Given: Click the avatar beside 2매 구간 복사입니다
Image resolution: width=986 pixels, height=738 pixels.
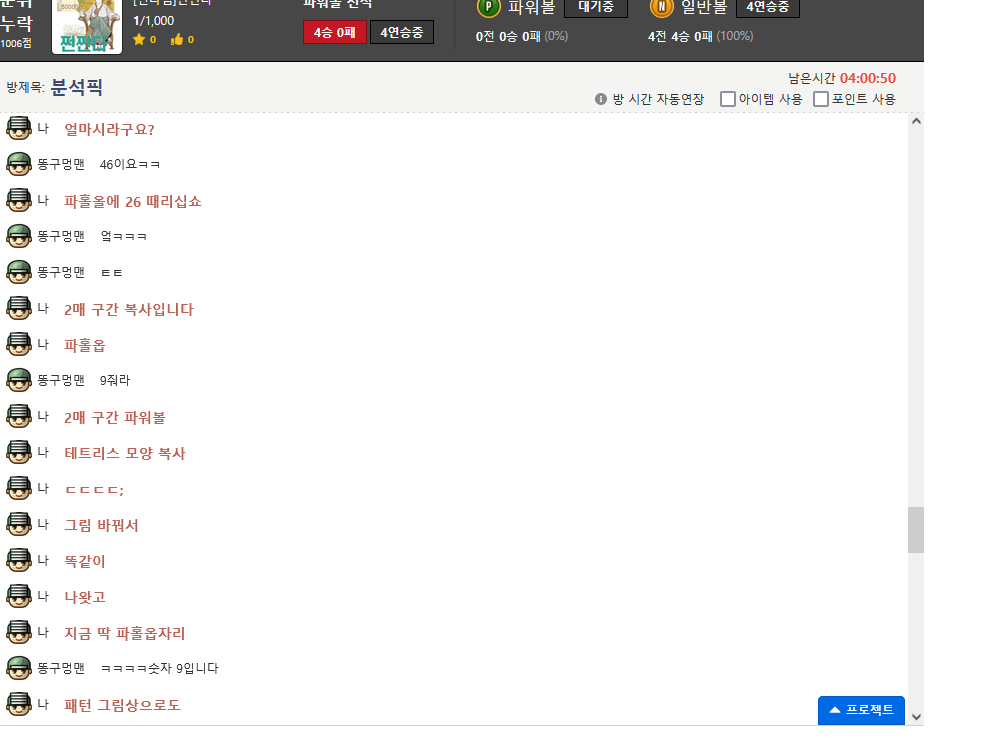Looking at the screenshot, I should click(19, 308).
